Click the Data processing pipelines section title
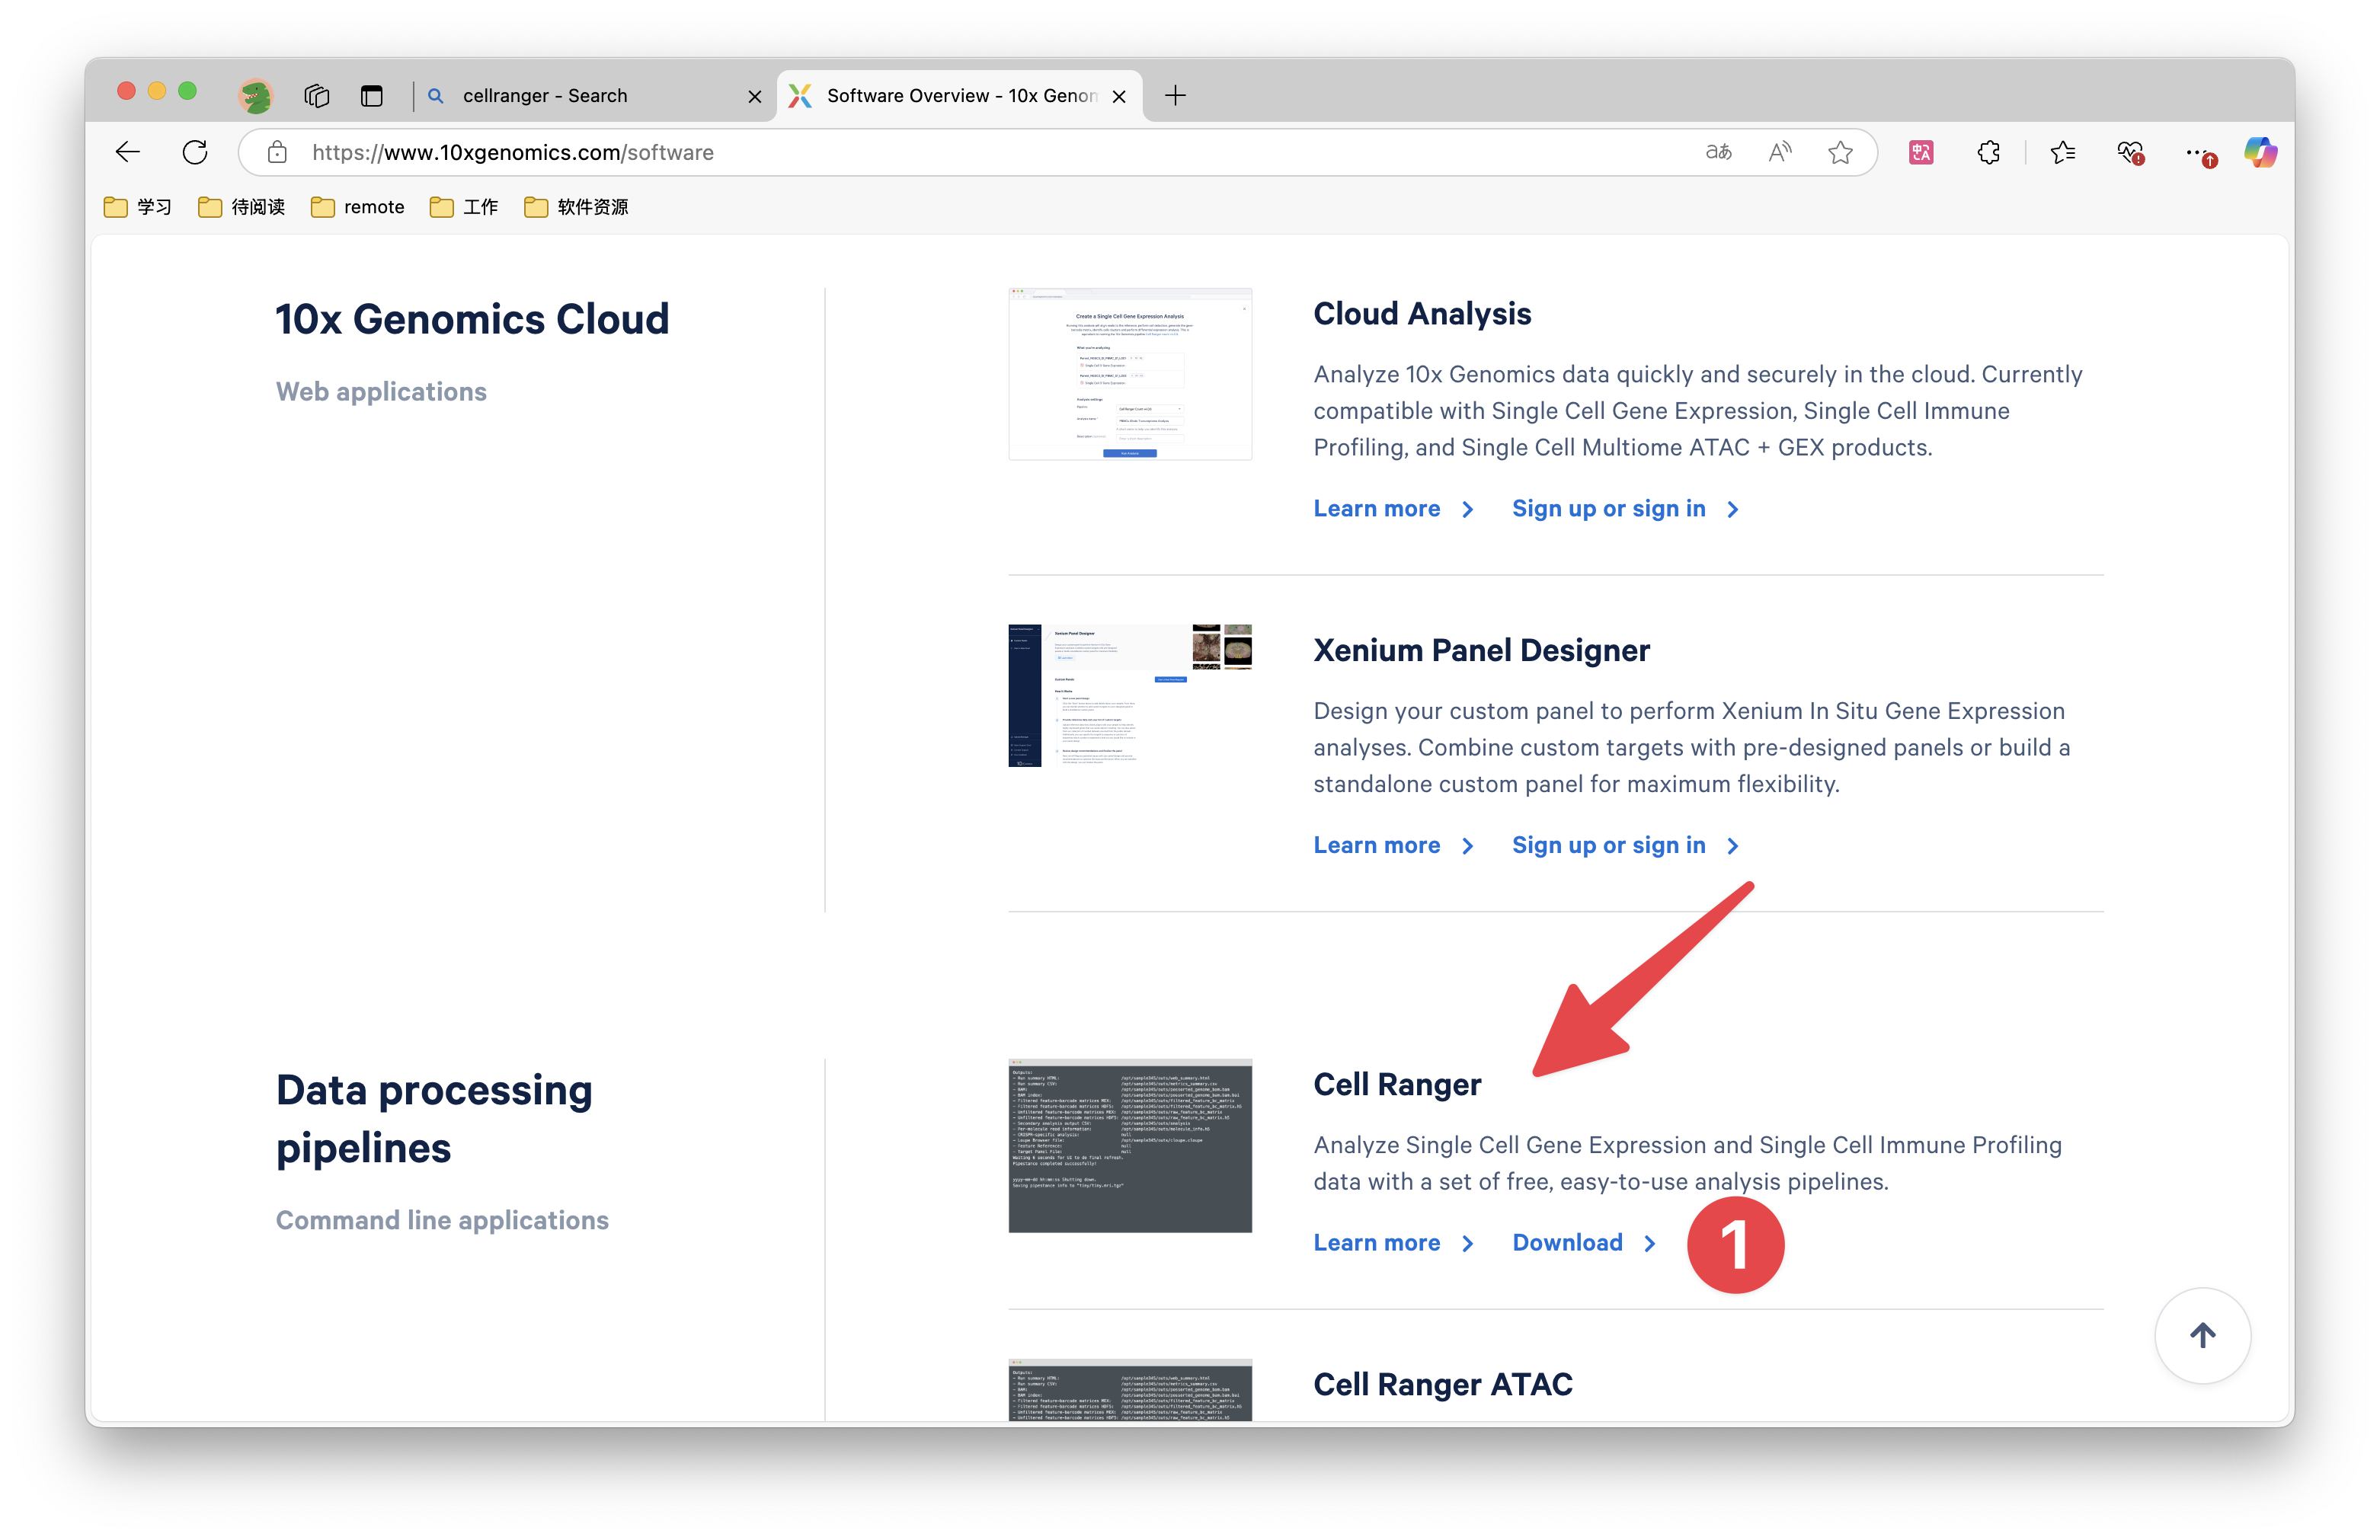Screen dimensions: 2380x1540 click(434, 1119)
